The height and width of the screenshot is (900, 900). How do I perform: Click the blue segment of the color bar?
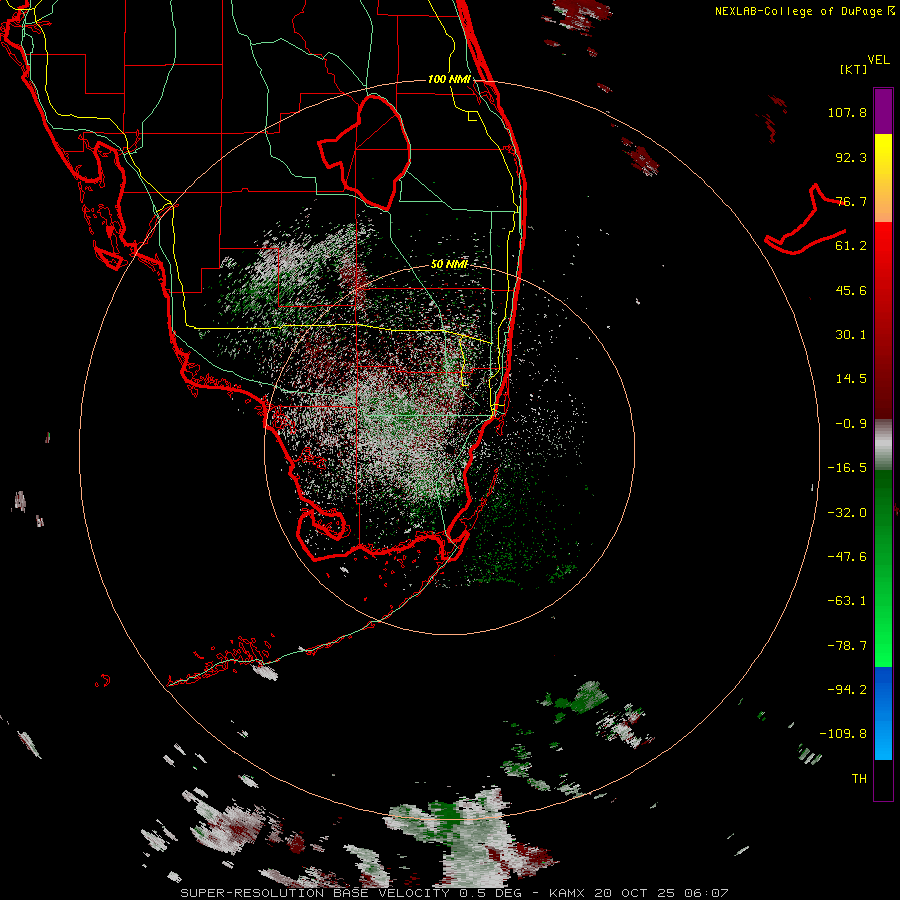click(883, 713)
